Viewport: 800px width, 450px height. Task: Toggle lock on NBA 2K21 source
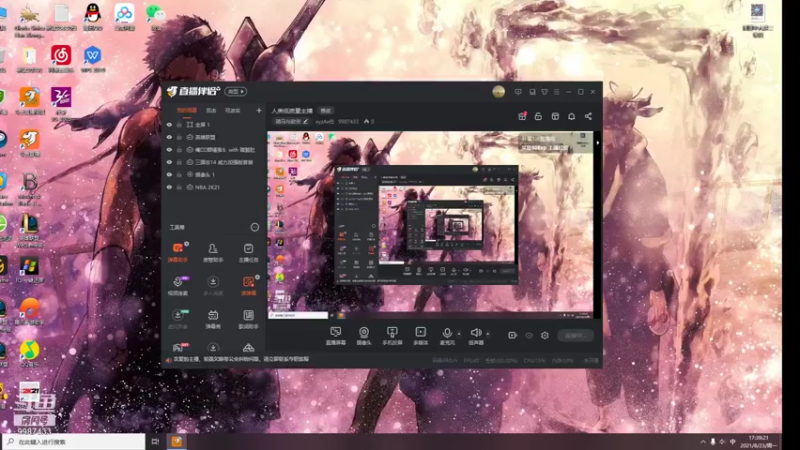coord(179,187)
